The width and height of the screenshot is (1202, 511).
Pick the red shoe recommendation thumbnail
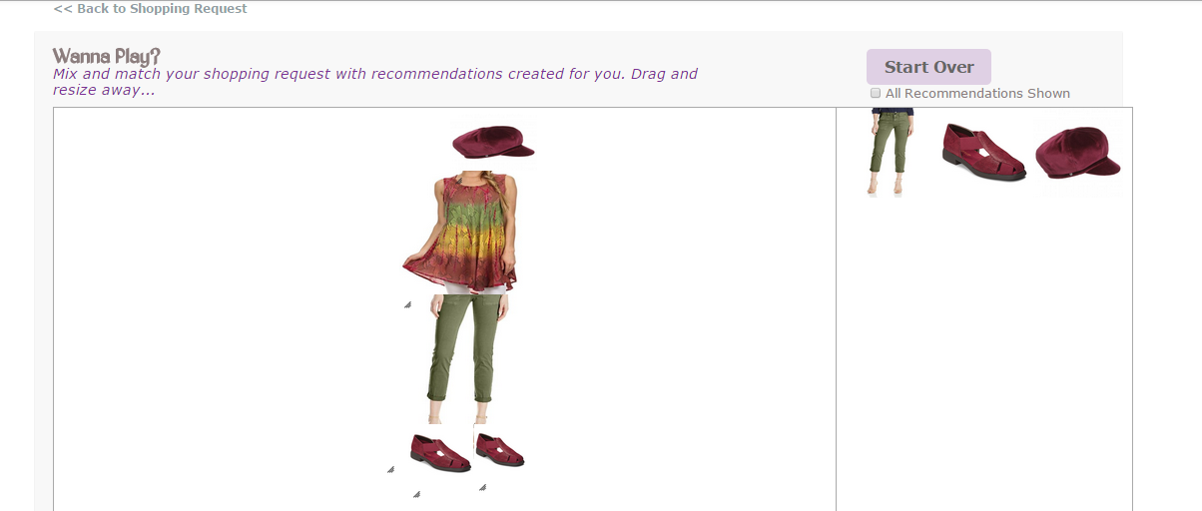(984, 151)
